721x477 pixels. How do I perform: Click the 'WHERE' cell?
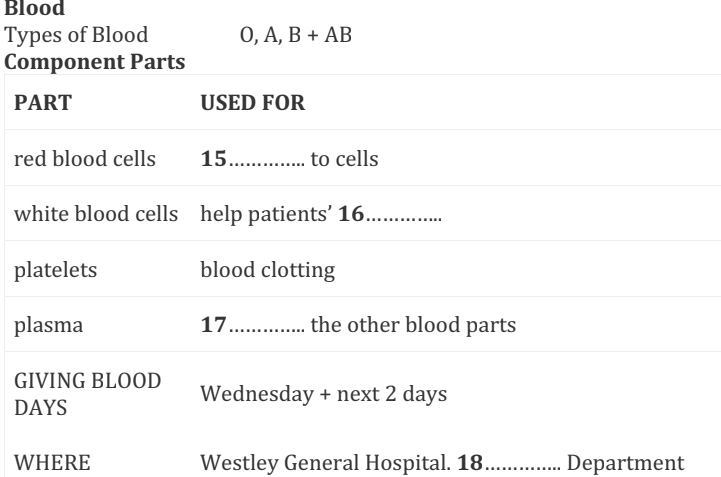point(52,463)
